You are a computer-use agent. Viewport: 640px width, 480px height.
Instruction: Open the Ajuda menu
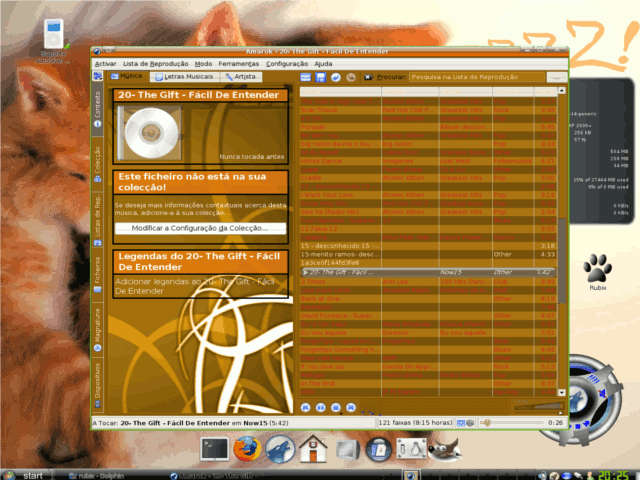pyautogui.click(x=323, y=64)
